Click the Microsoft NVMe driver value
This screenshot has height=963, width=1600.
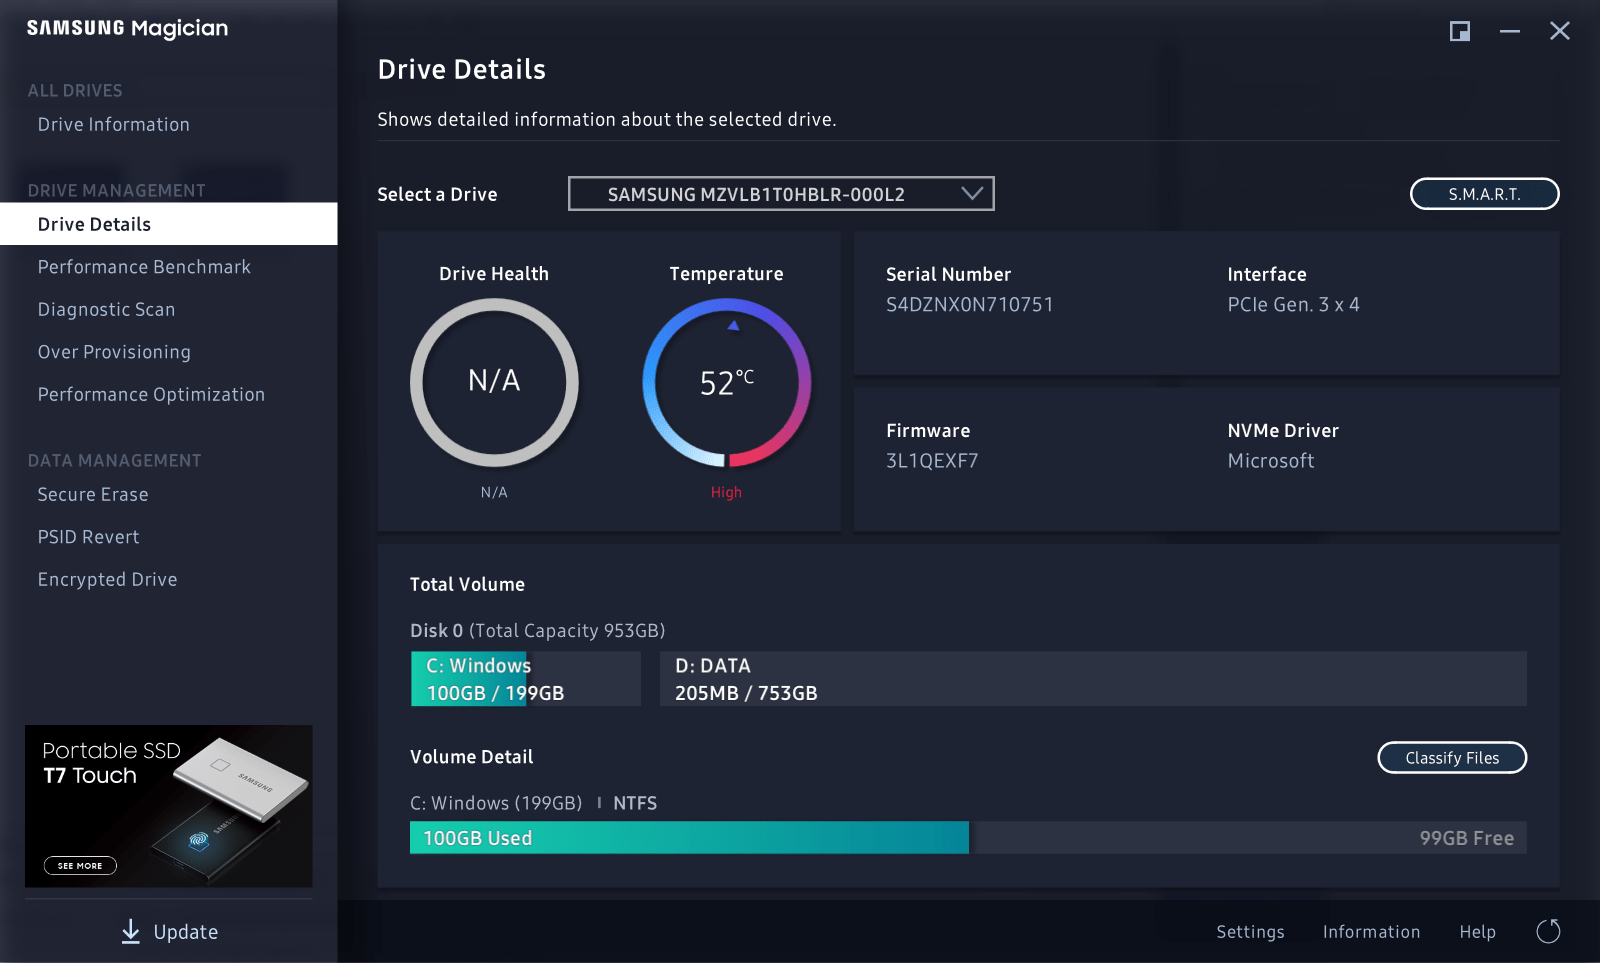tap(1271, 461)
